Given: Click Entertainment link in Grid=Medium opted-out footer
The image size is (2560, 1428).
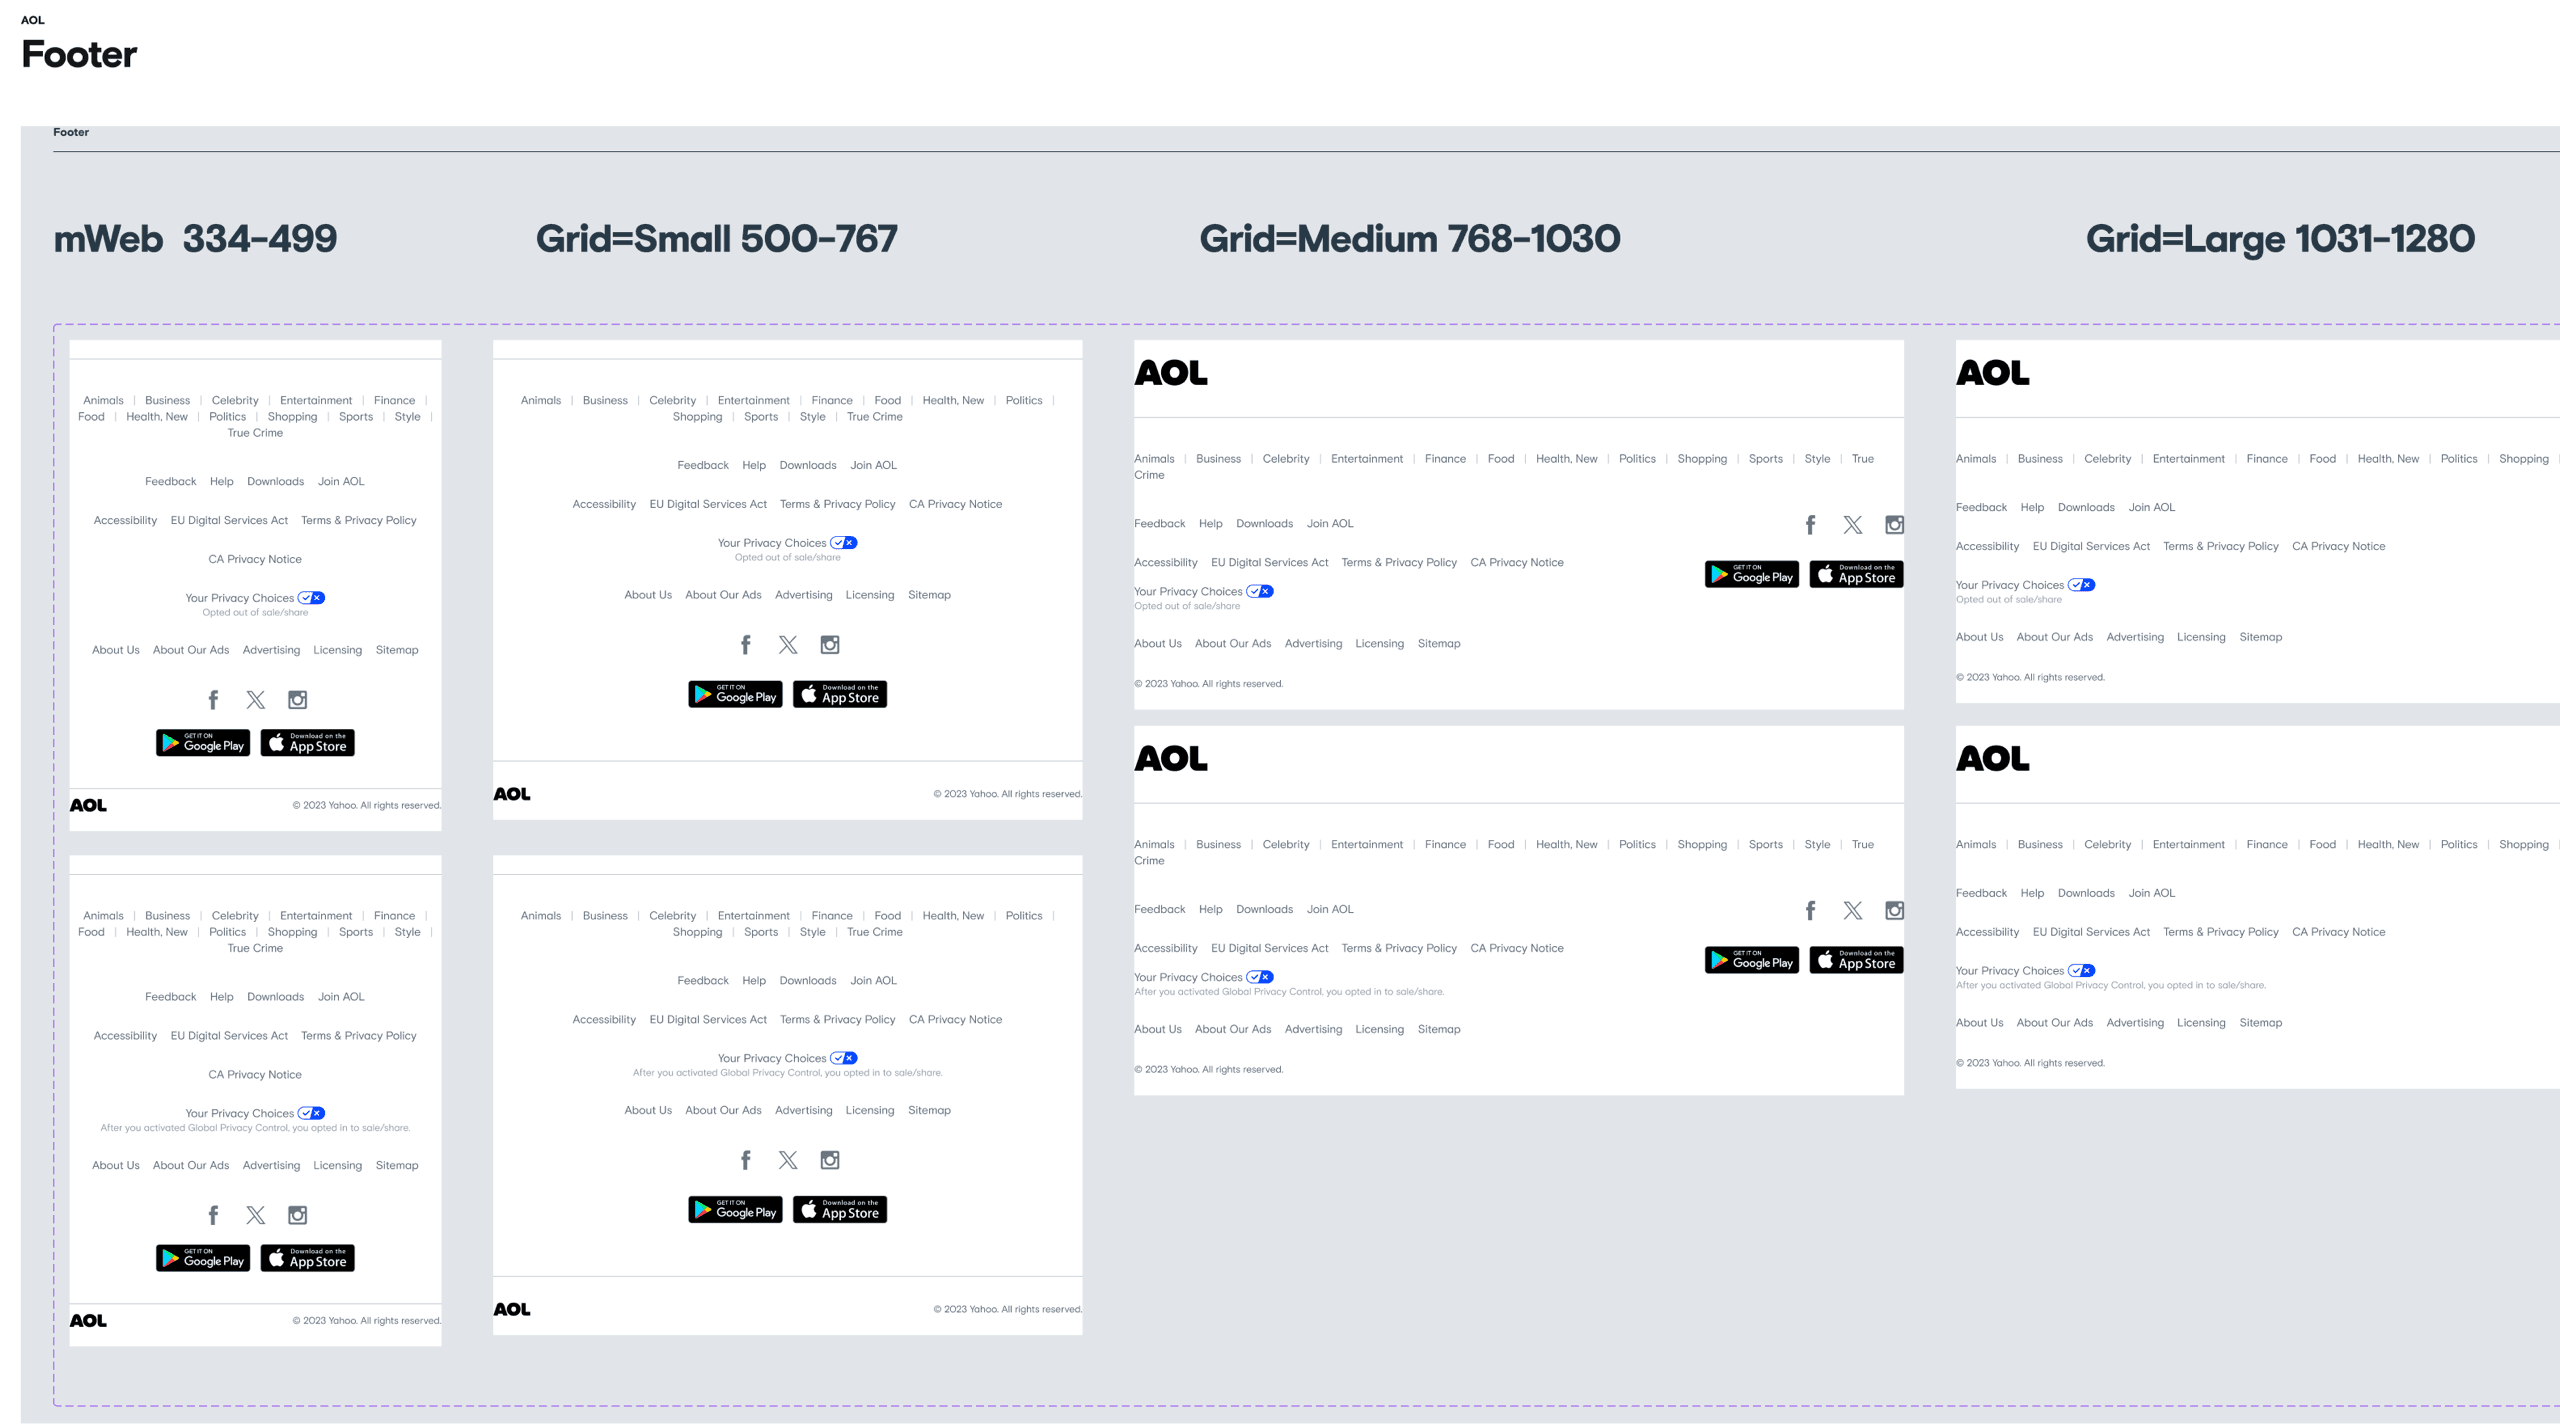Looking at the screenshot, I should 1367,459.
